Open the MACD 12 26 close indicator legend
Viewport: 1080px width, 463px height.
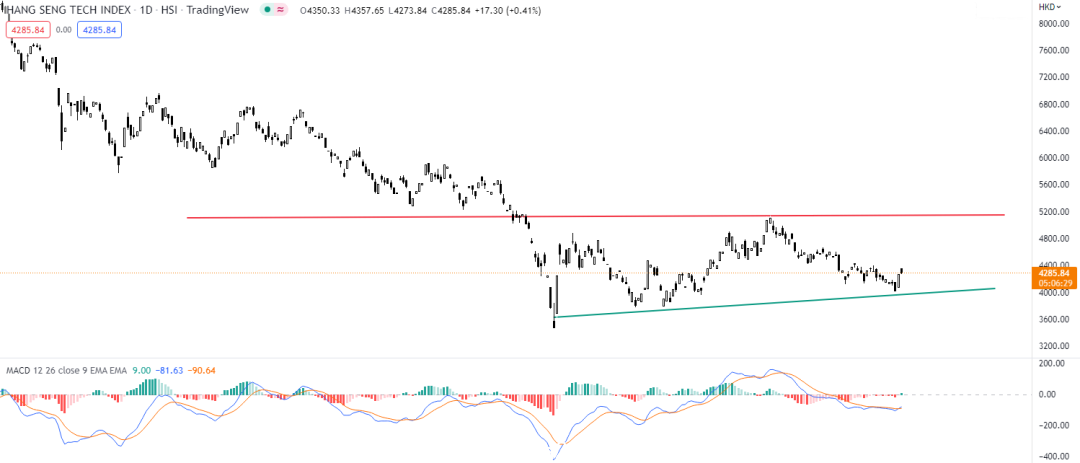pos(67,371)
